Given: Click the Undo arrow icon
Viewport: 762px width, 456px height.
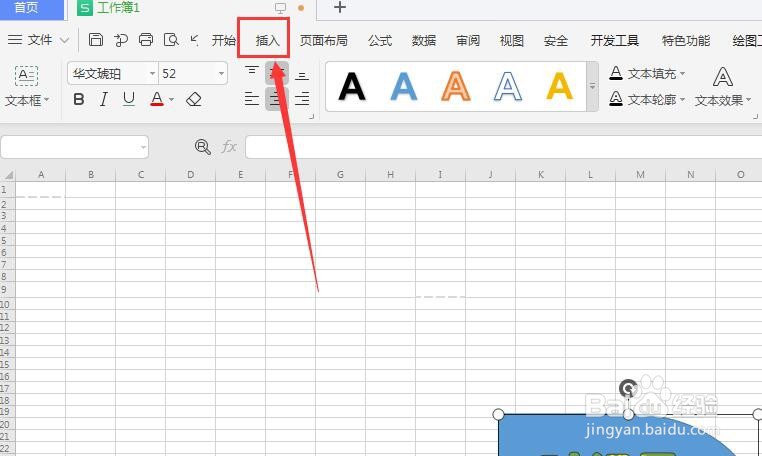Looking at the screenshot, I should tap(195, 39).
